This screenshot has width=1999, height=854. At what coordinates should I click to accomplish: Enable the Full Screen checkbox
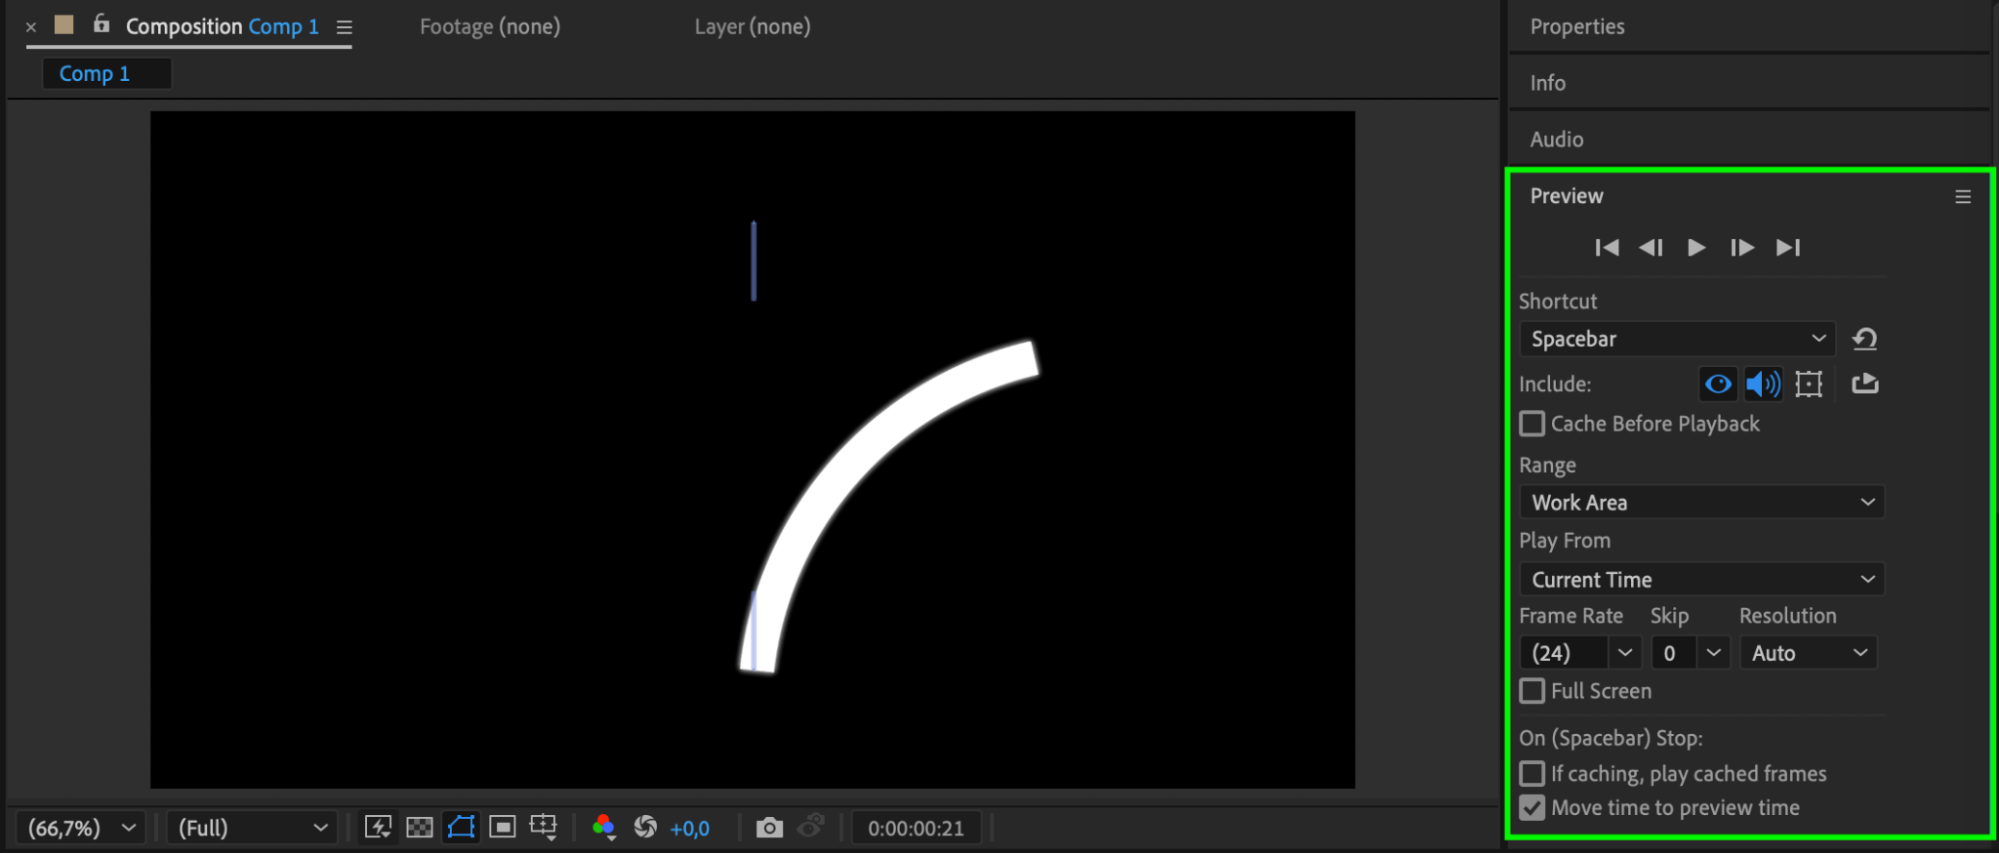point(1532,691)
